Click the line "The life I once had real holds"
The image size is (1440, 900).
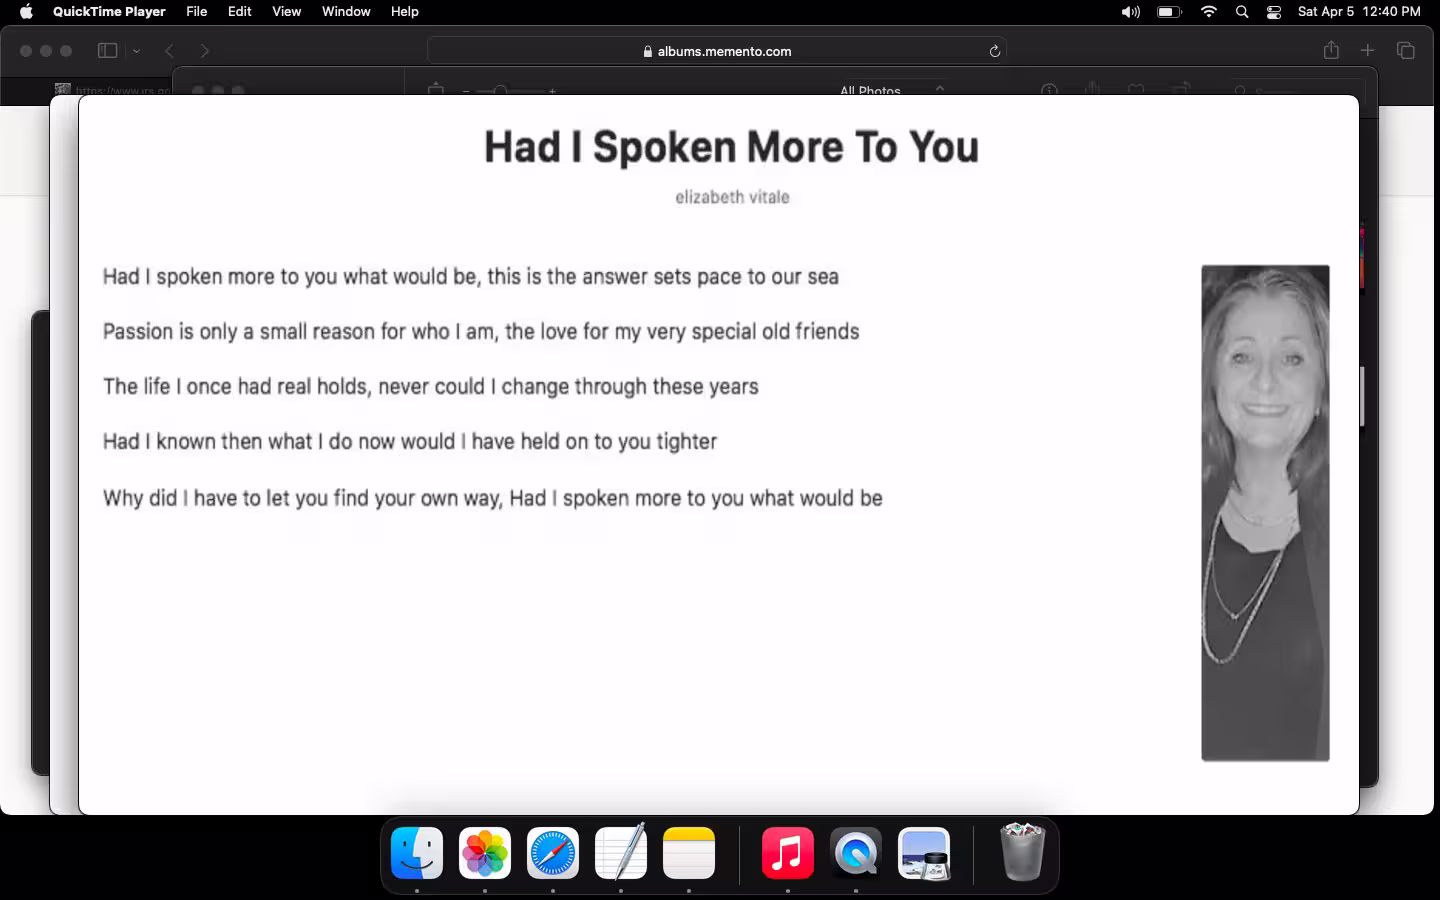click(x=431, y=387)
